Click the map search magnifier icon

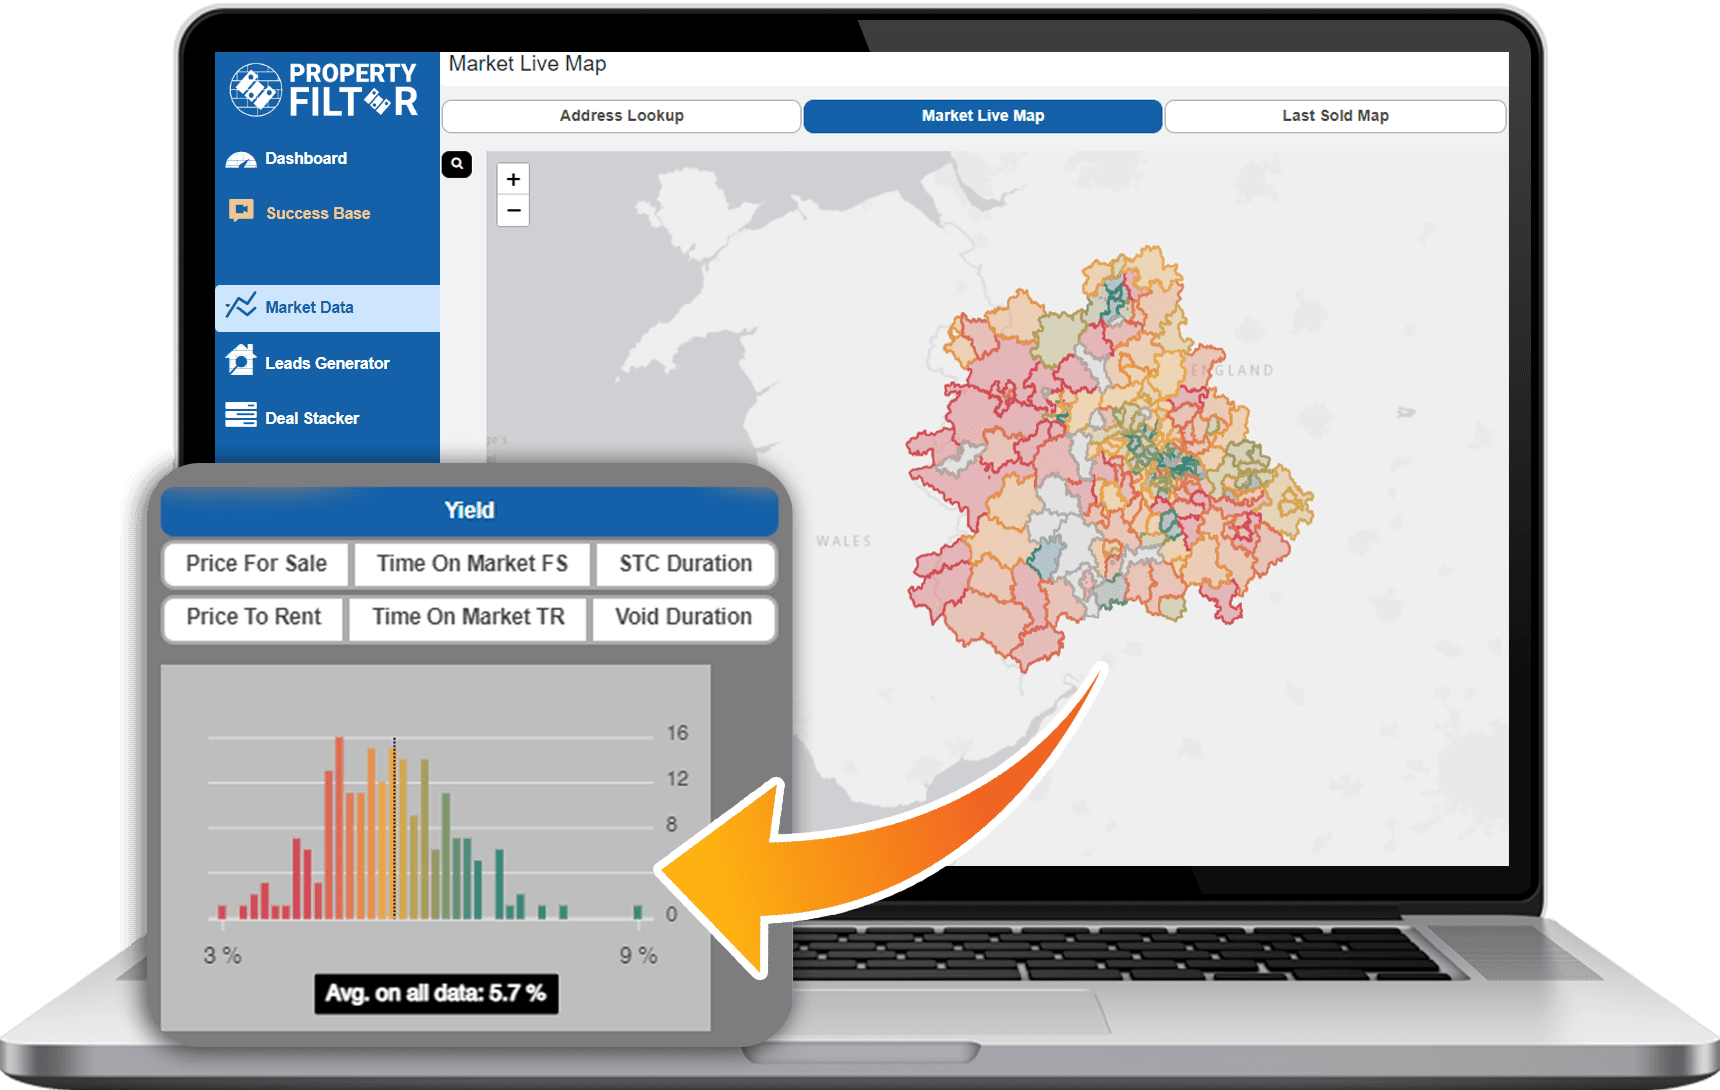click(457, 164)
